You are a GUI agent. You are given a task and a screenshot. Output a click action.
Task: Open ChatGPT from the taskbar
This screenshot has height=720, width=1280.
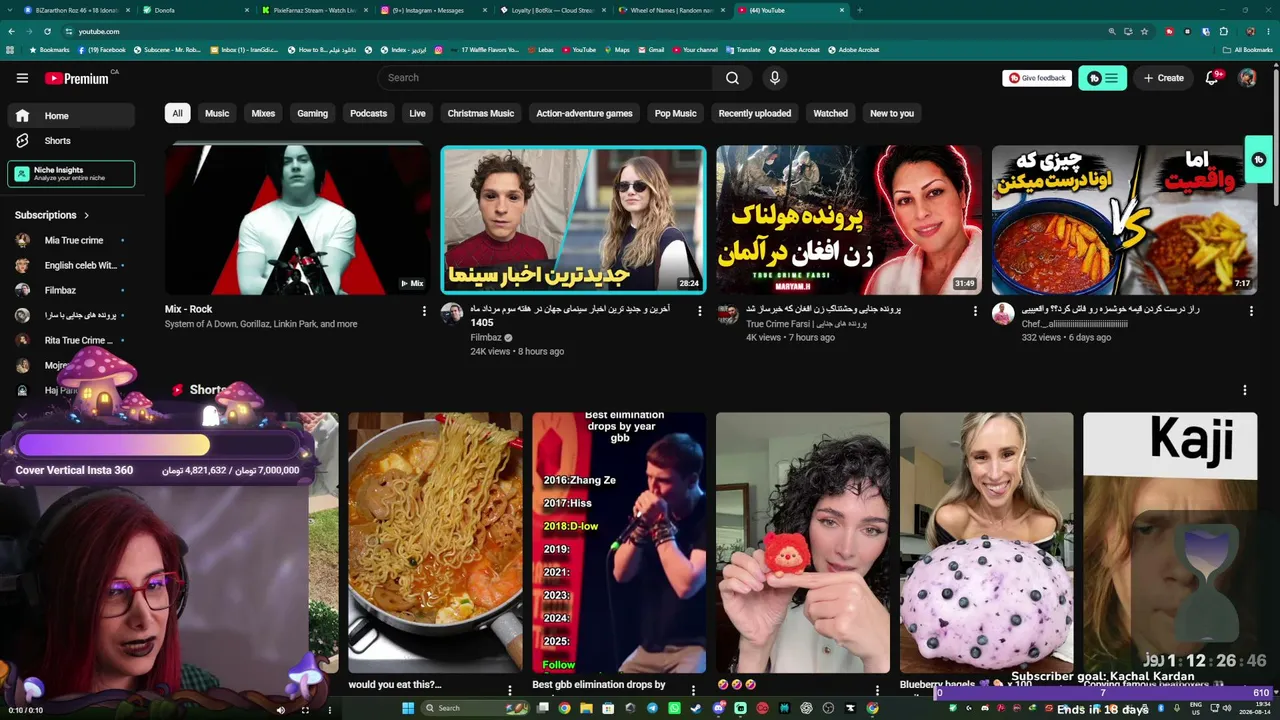[806, 708]
